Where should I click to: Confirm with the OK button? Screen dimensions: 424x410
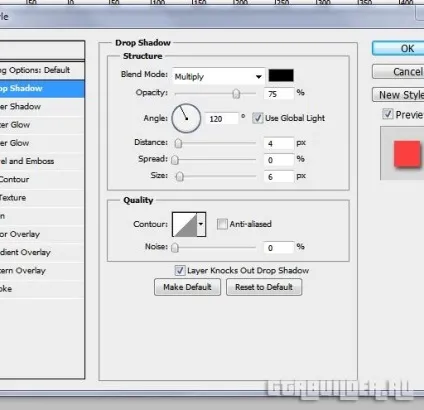pyautogui.click(x=398, y=48)
